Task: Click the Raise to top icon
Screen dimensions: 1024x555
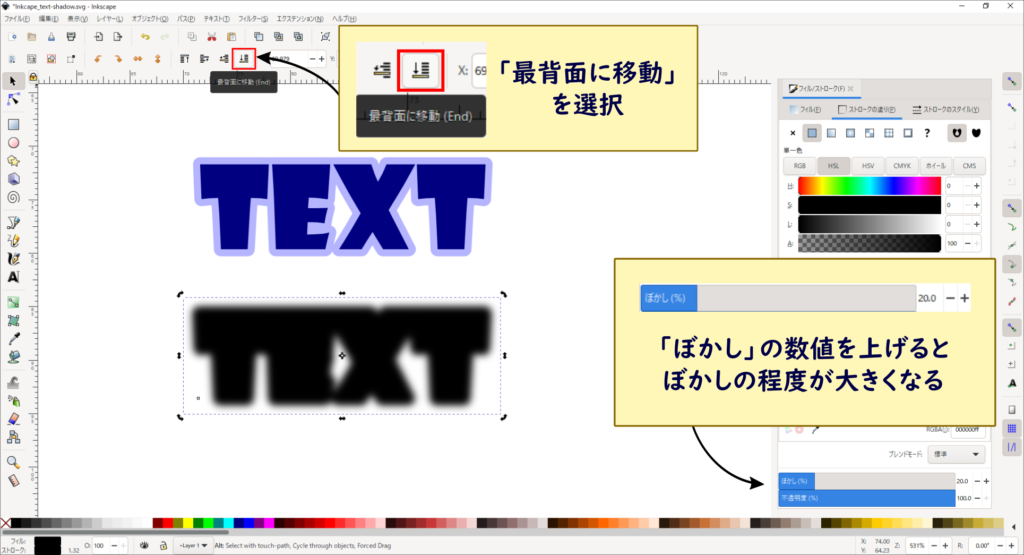Action: [185, 59]
